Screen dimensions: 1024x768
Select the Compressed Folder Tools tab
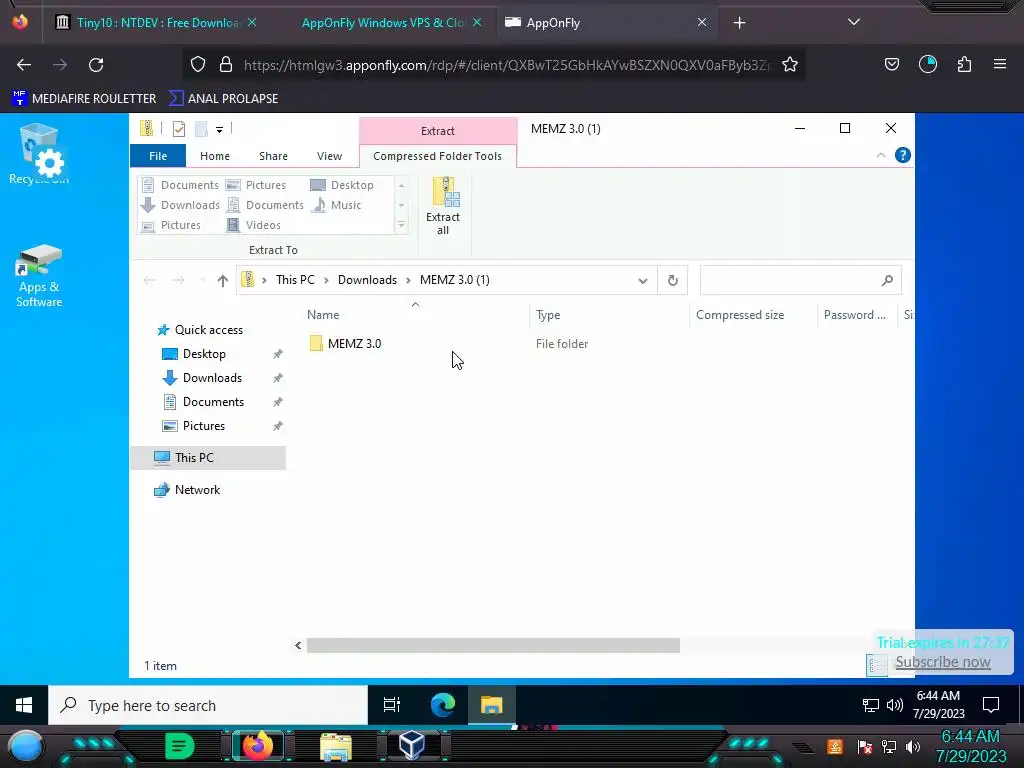click(x=438, y=156)
